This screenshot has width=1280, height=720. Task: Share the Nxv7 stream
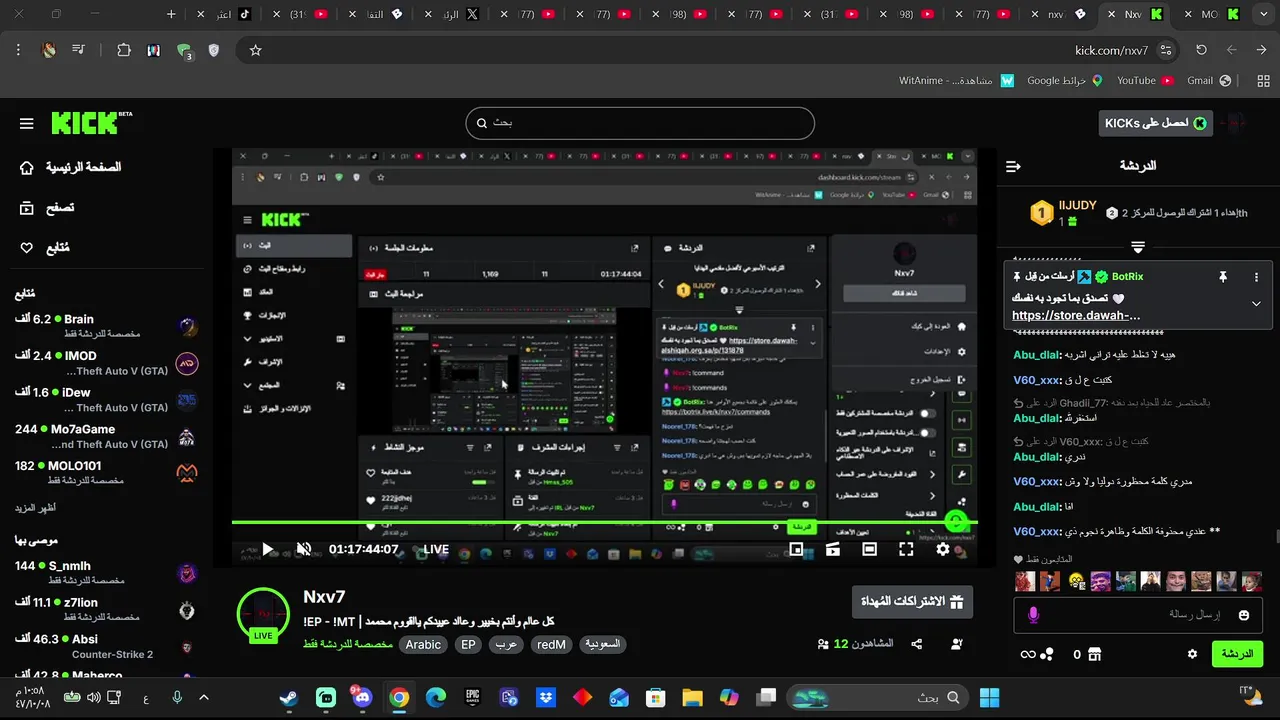[x=917, y=644]
